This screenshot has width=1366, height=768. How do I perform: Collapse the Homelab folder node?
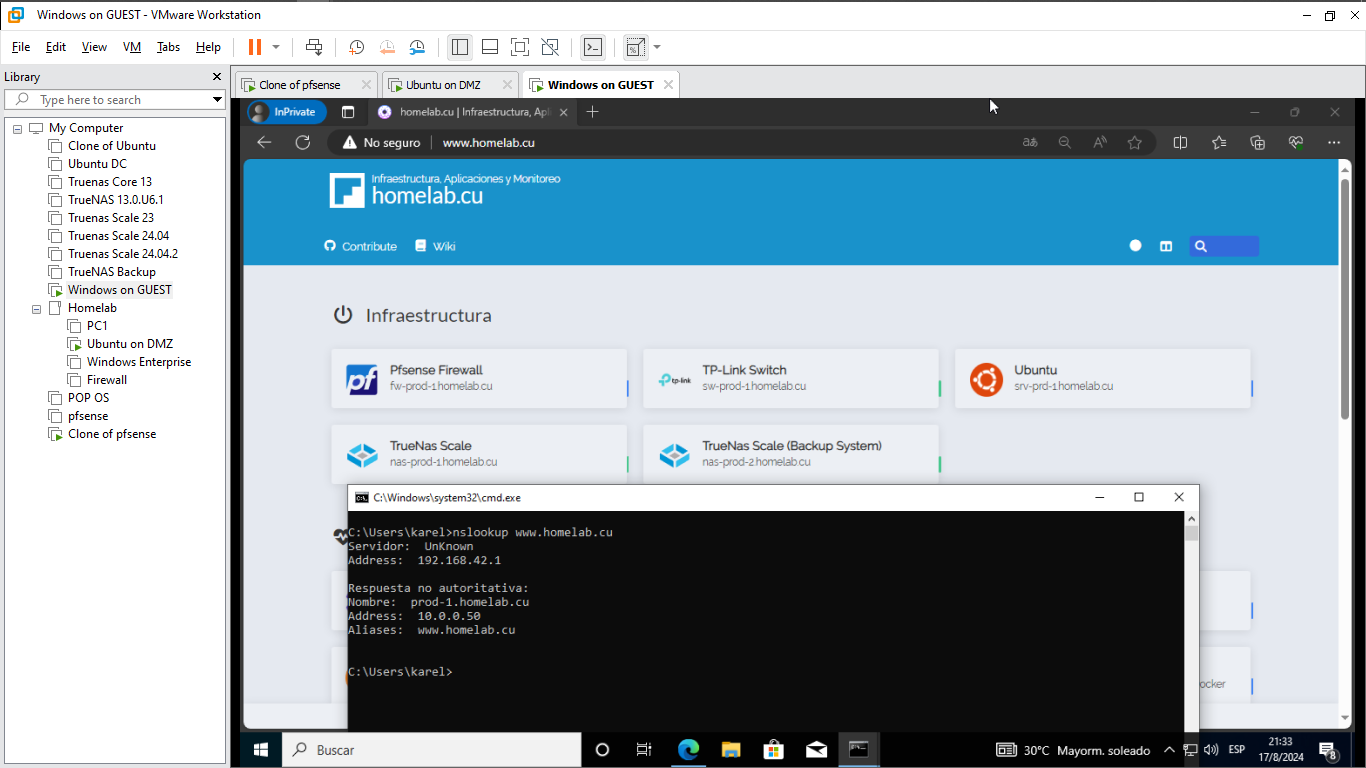36,309
